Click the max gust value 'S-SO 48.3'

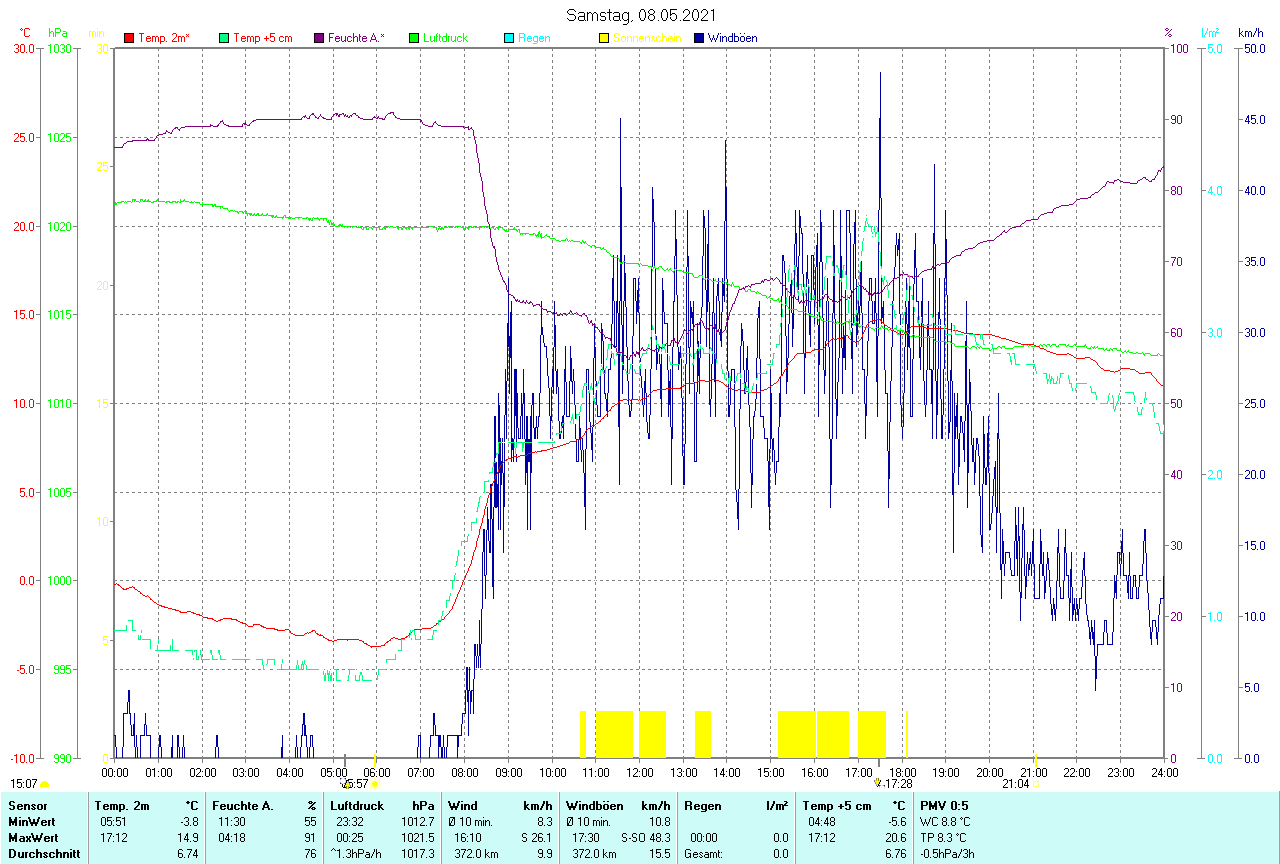point(646,837)
